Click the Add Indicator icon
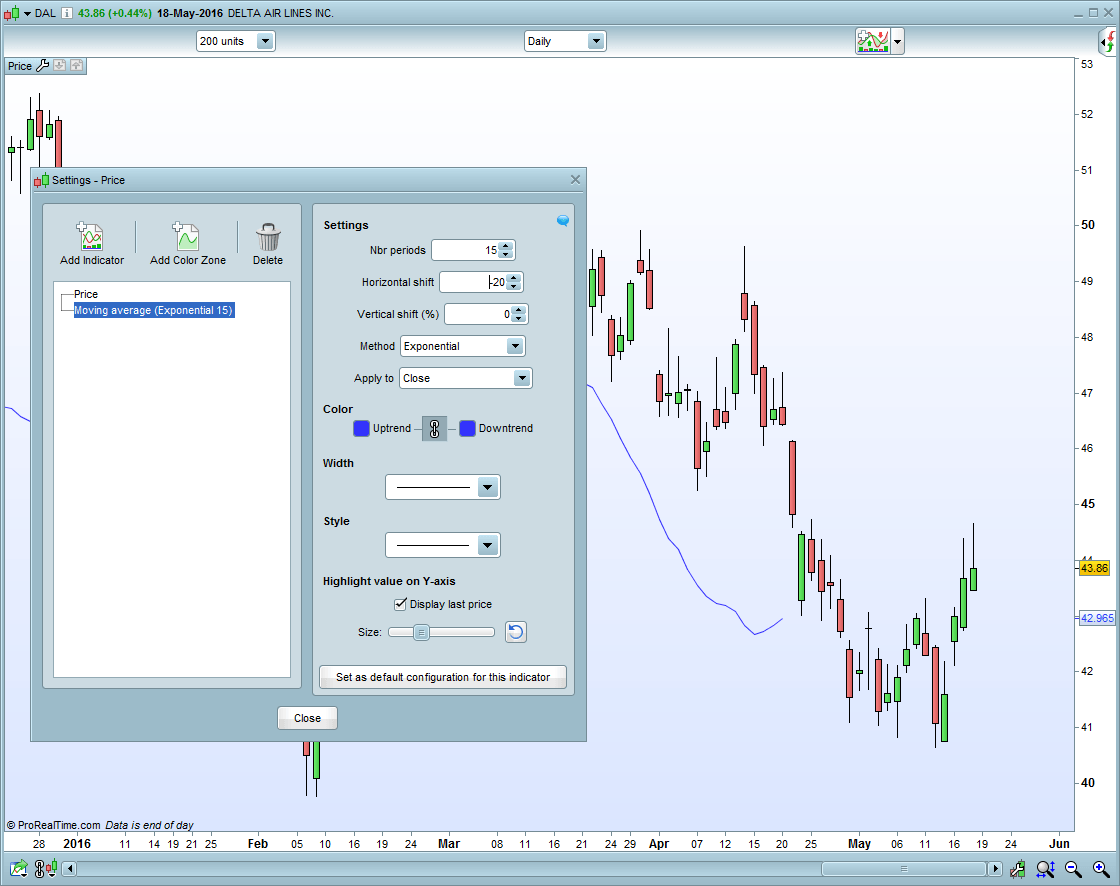 [x=91, y=237]
